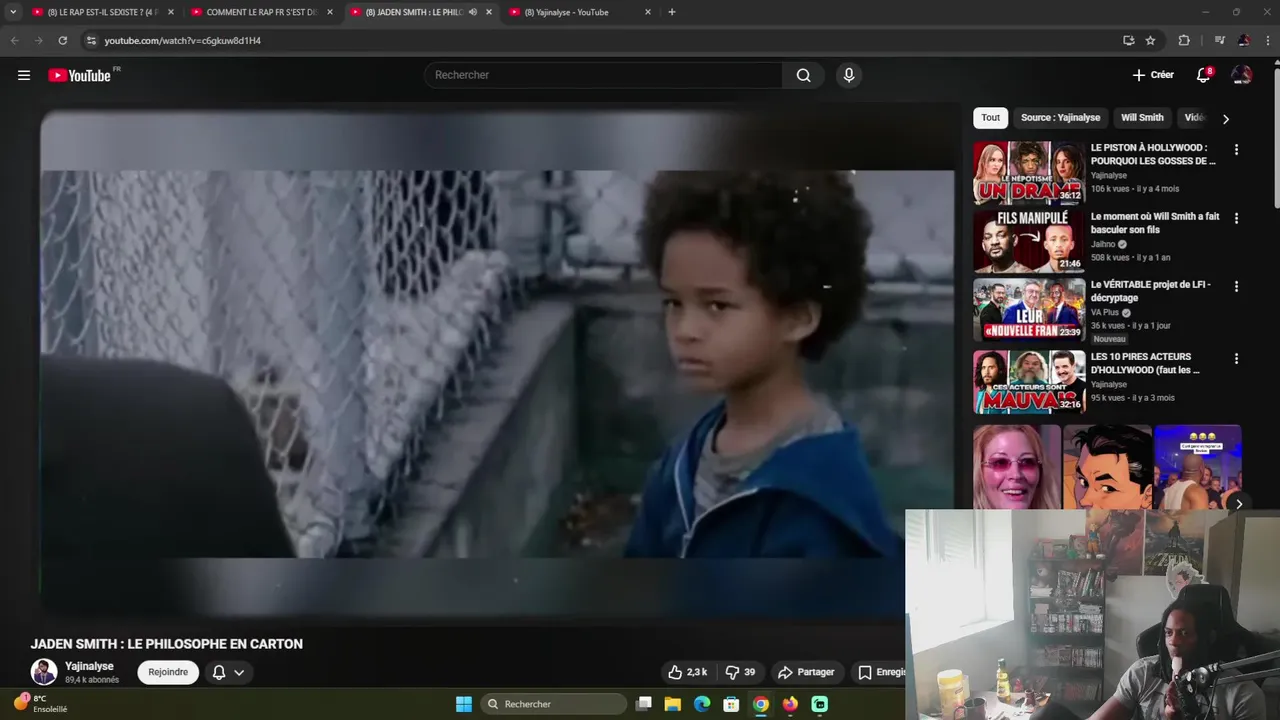Click the taskbar Rechercher search box
1280x720 pixels.
tap(552, 704)
